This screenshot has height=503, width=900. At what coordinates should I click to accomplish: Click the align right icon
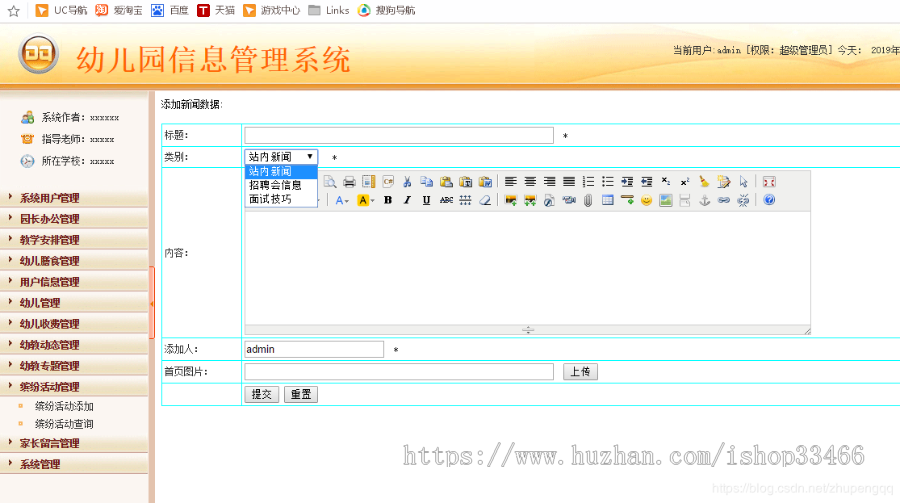[549, 182]
